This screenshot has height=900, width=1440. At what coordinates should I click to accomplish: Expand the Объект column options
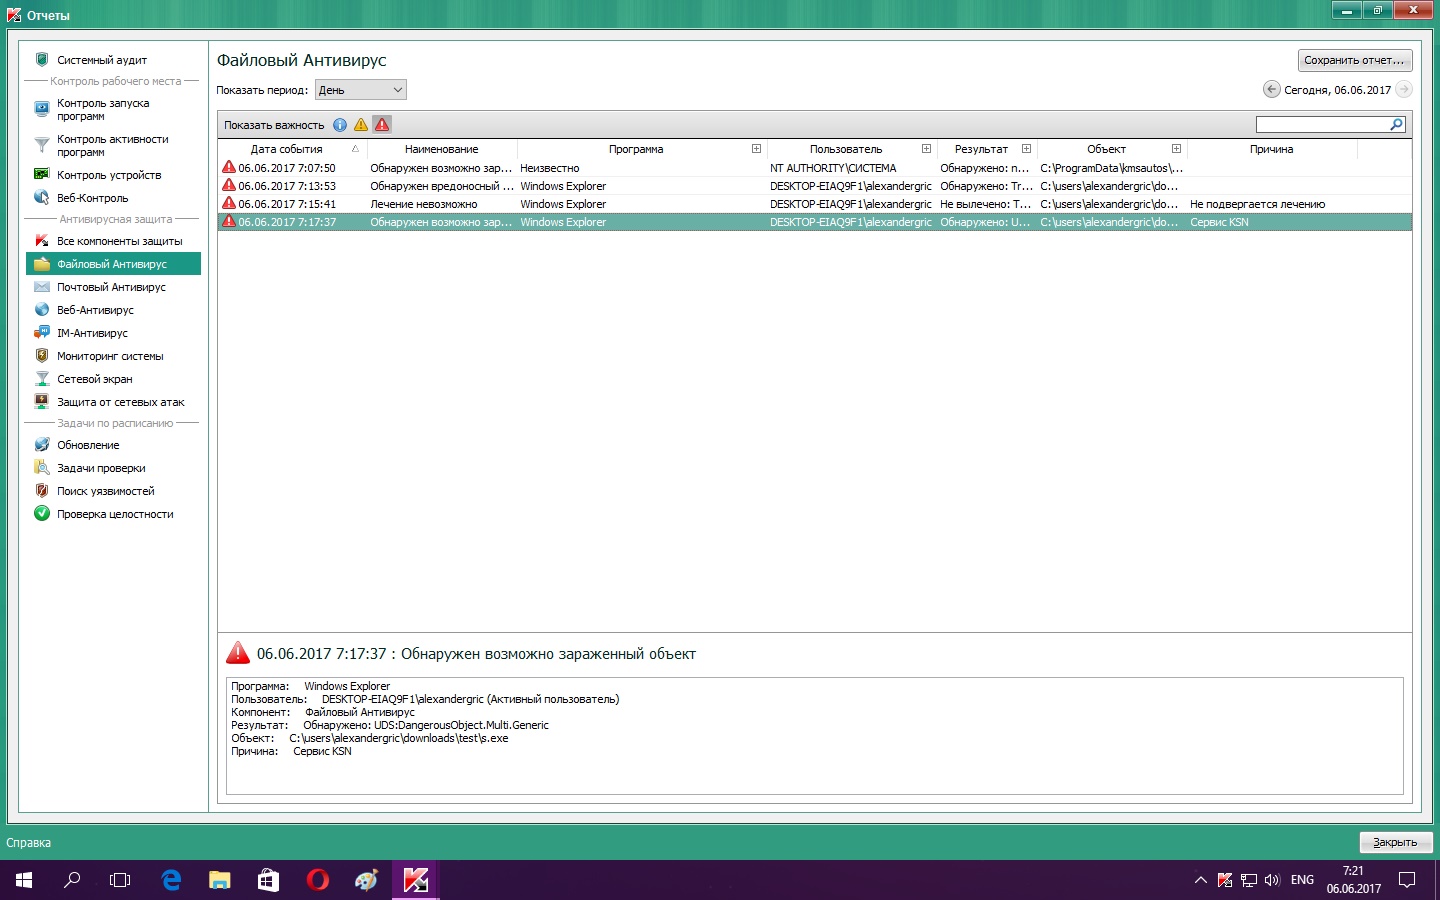(x=1177, y=149)
